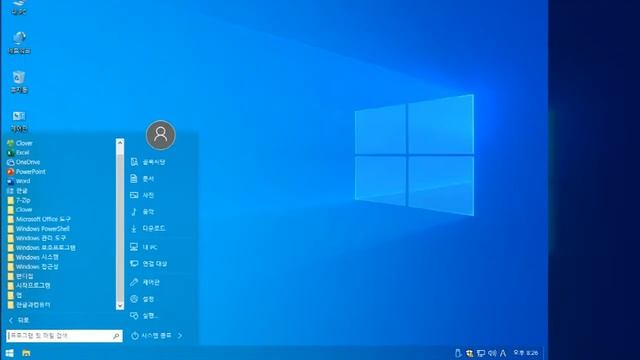Screen dimensions: 640x360
Task: Open 설정 (Settings) with gear icon
Action: point(142,299)
